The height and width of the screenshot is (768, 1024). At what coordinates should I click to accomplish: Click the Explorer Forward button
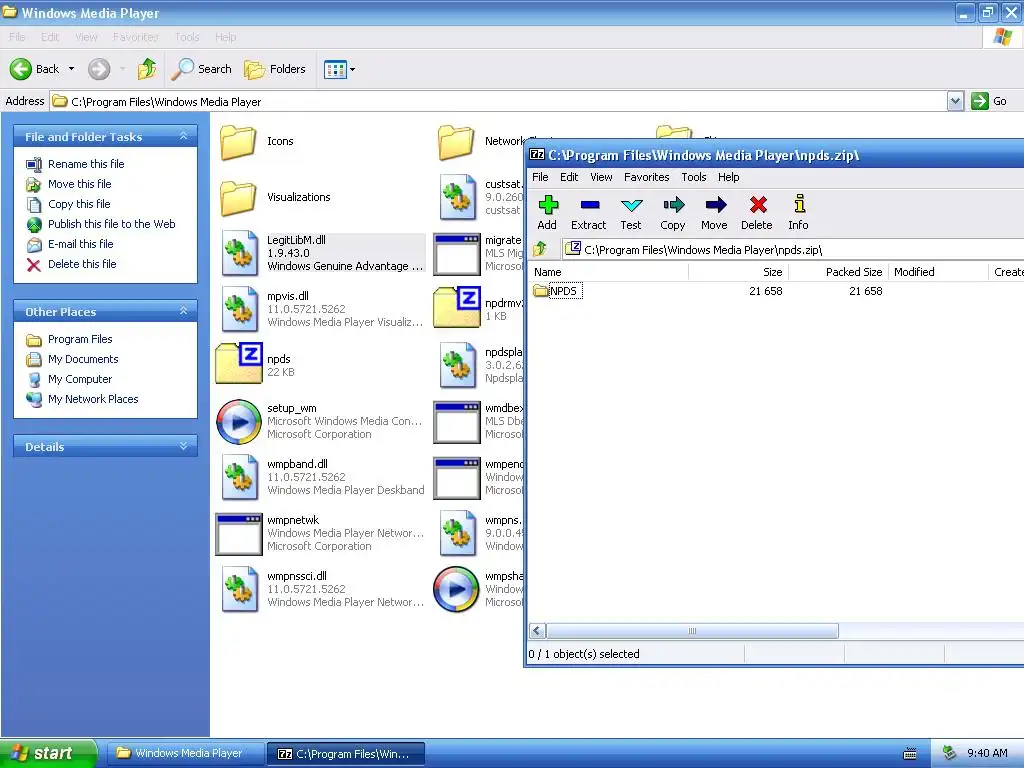point(99,69)
